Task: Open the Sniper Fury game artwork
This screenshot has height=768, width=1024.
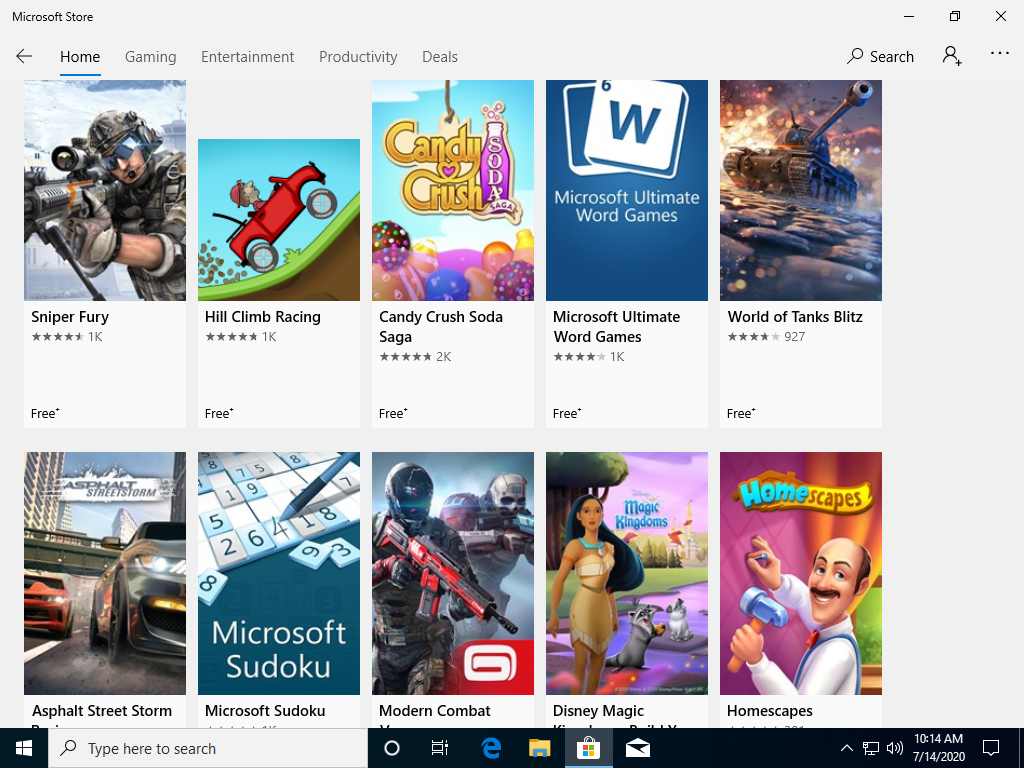Action: click(x=105, y=190)
